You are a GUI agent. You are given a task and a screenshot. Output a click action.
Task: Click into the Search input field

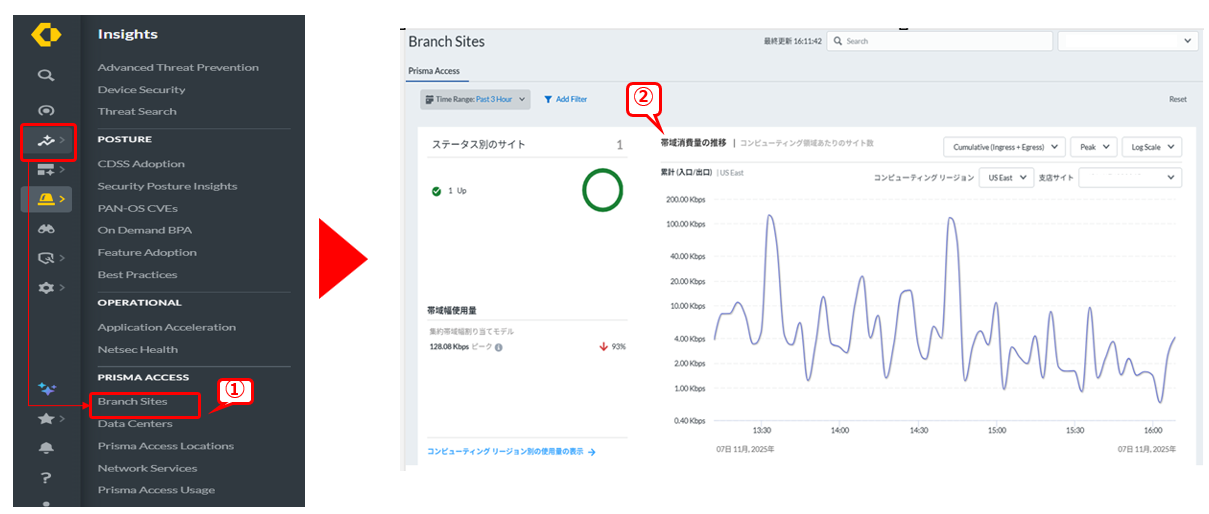click(x=940, y=41)
